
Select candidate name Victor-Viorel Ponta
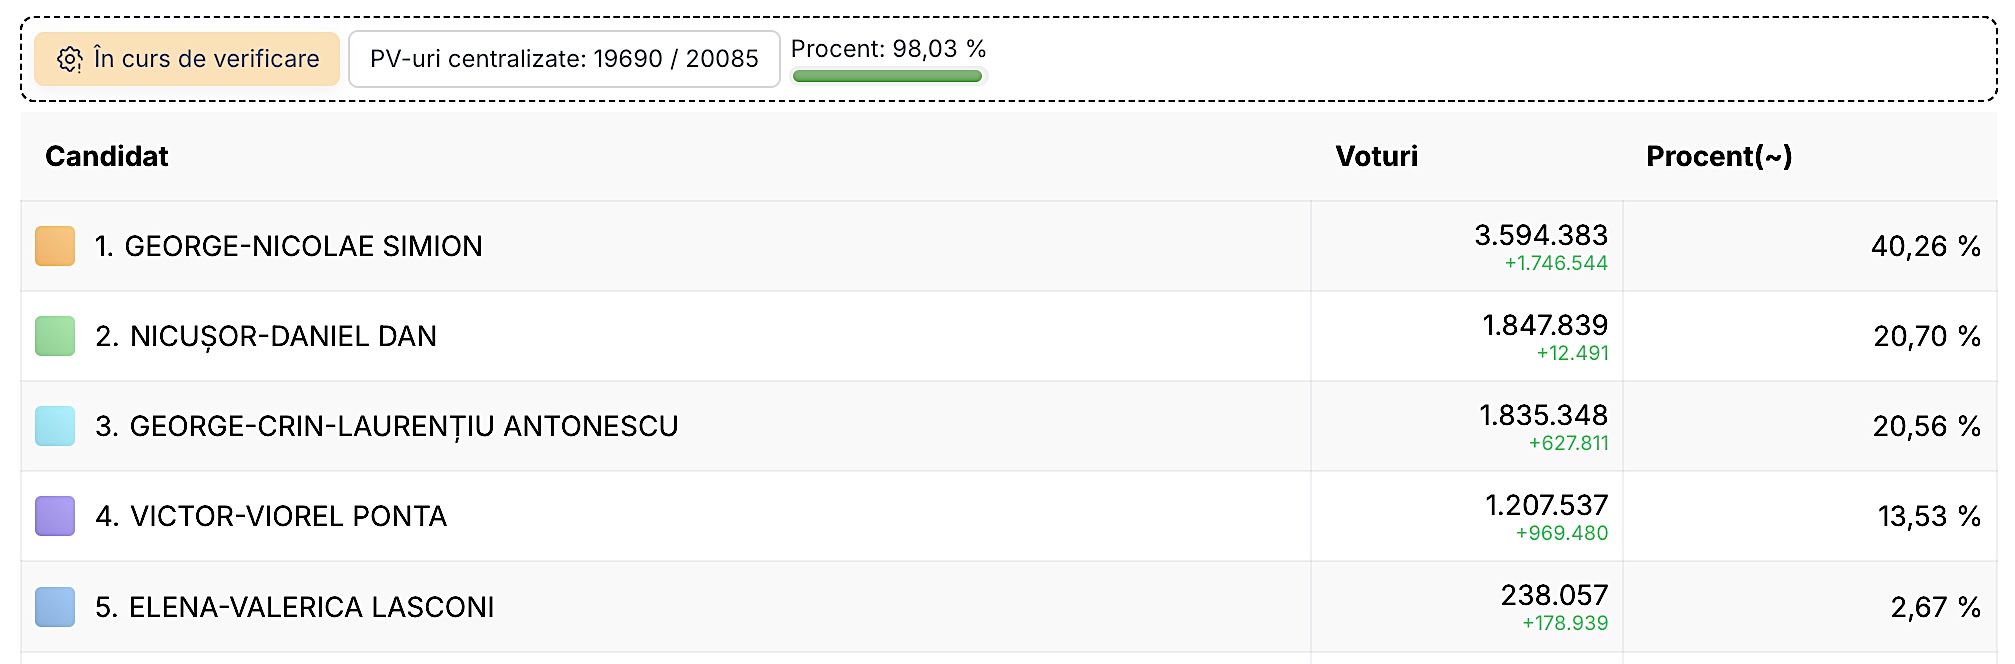[271, 516]
